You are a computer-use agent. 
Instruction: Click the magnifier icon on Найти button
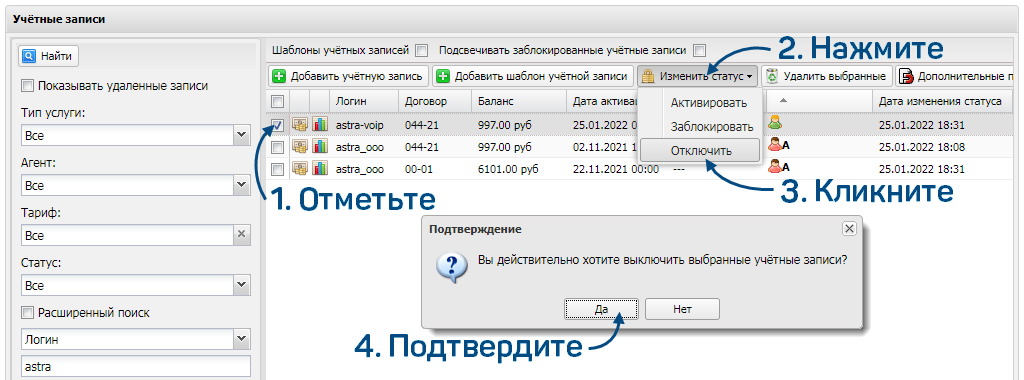pyautogui.click(x=29, y=56)
